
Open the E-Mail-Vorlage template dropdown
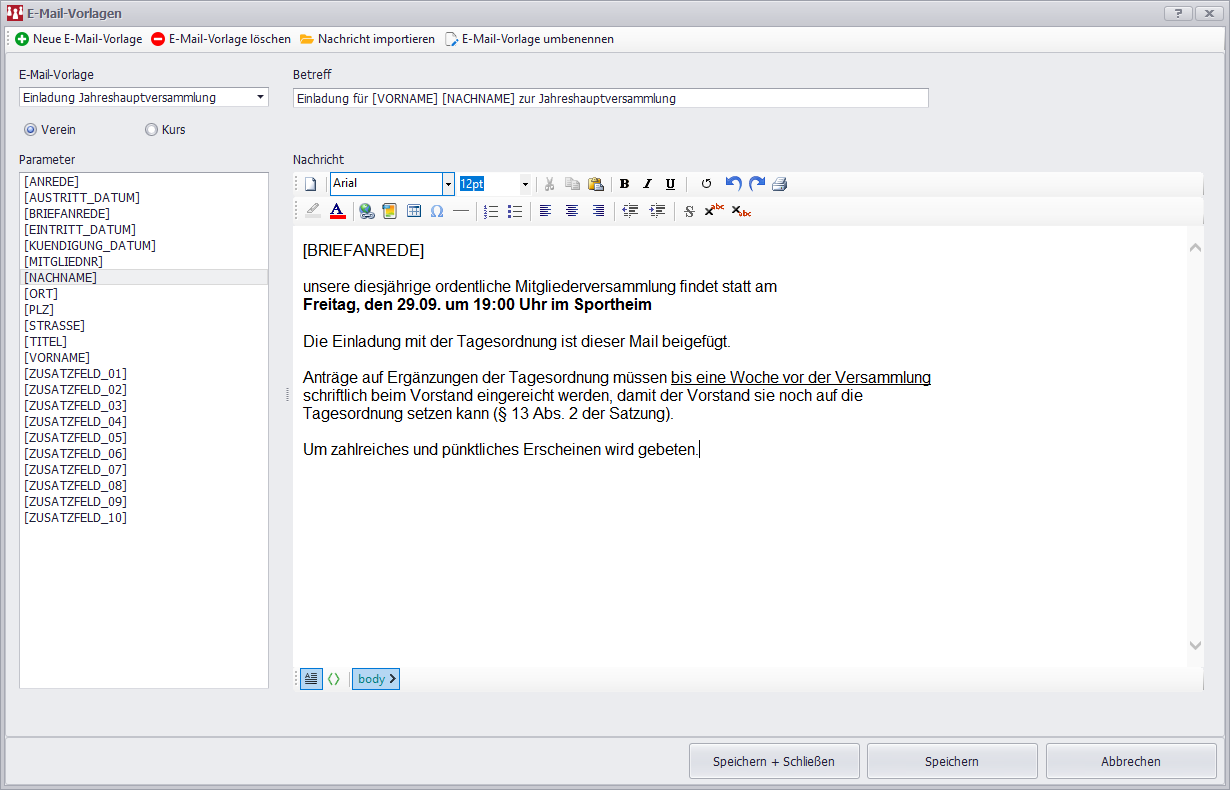click(x=260, y=97)
